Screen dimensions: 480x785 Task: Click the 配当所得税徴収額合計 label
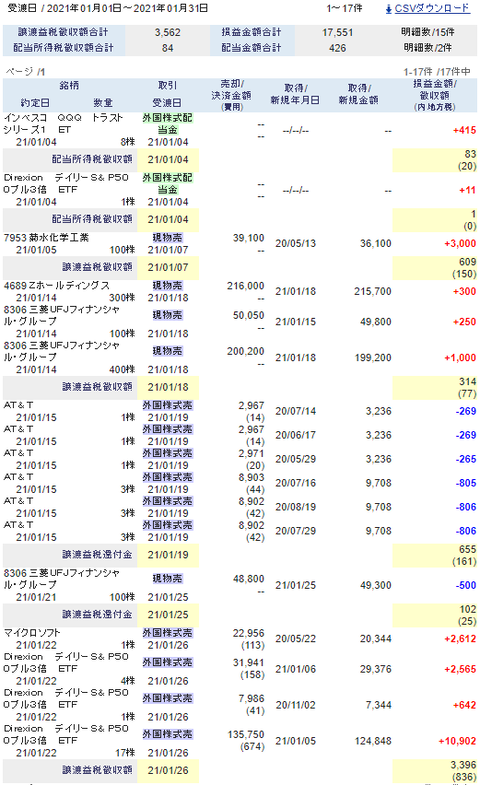(x=63, y=48)
